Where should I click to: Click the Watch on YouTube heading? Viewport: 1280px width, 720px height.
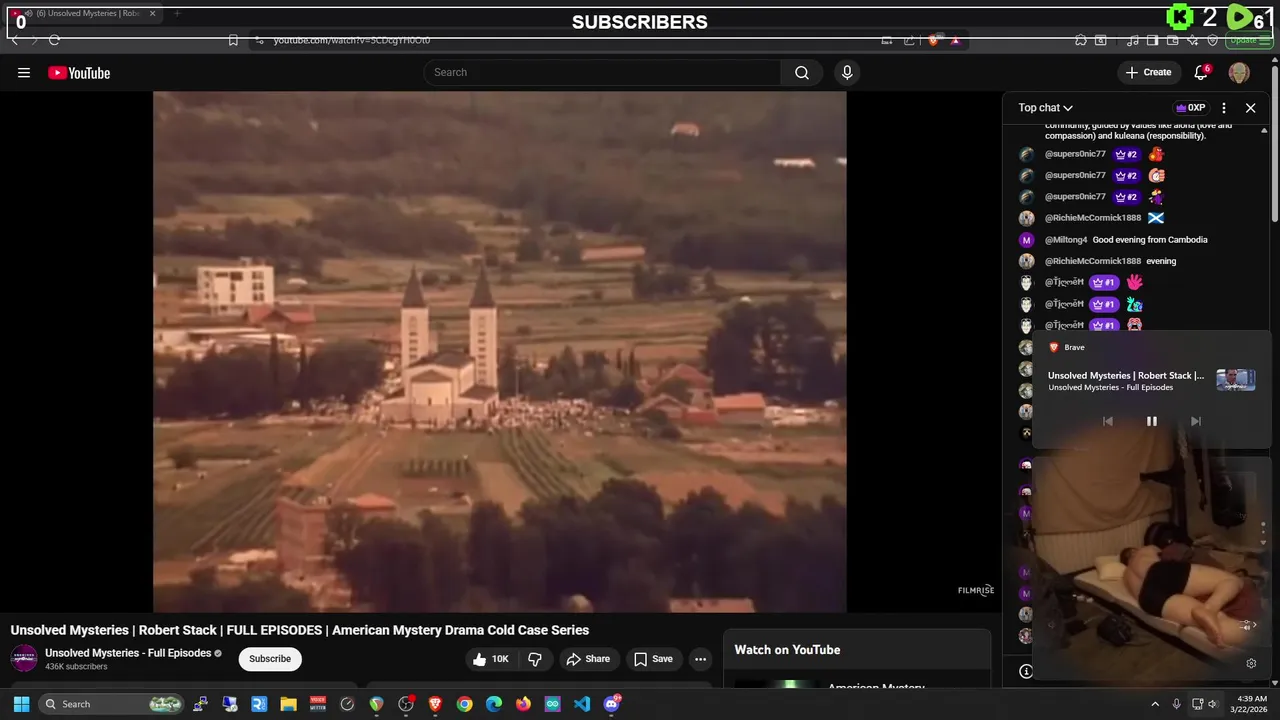(x=787, y=650)
